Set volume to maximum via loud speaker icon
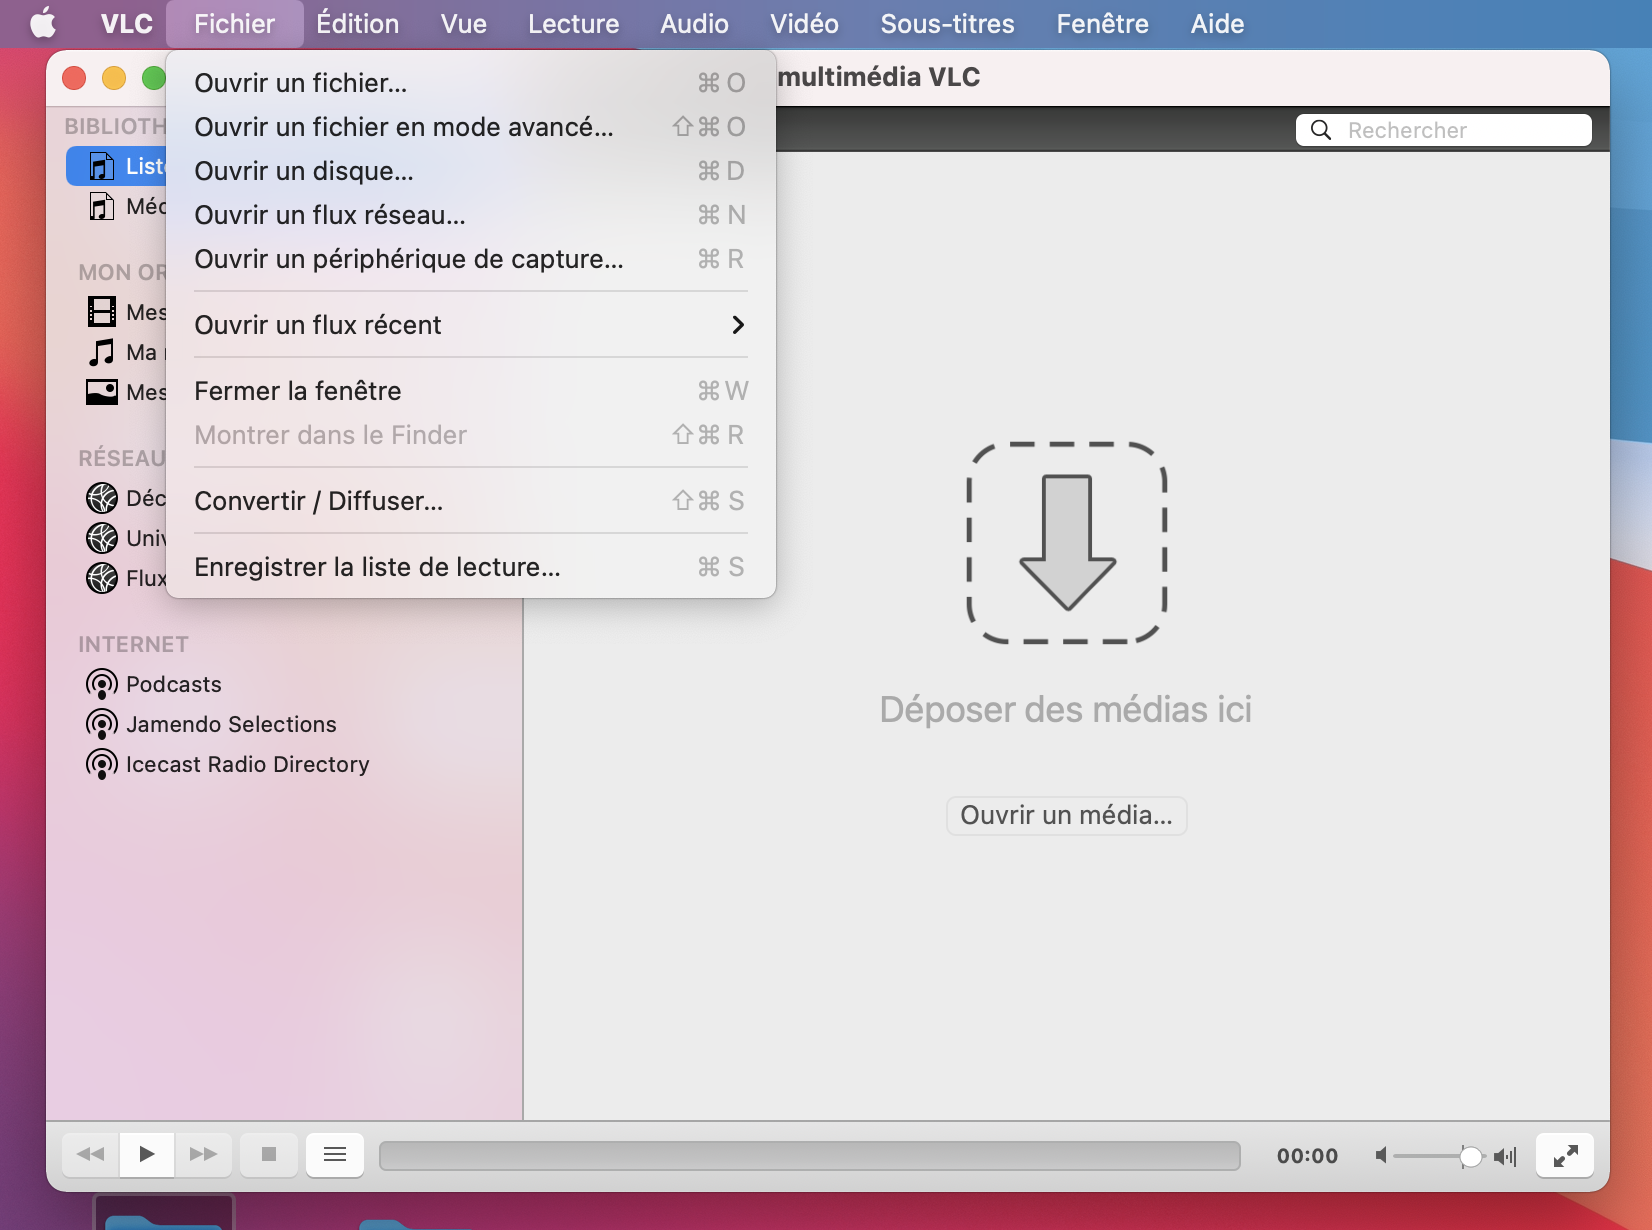 click(x=1505, y=1156)
